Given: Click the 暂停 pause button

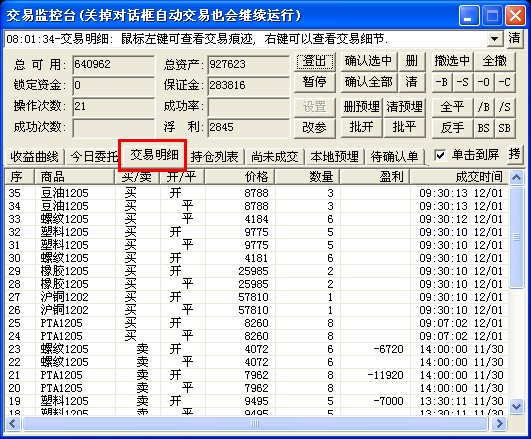Looking at the screenshot, I should point(315,82).
